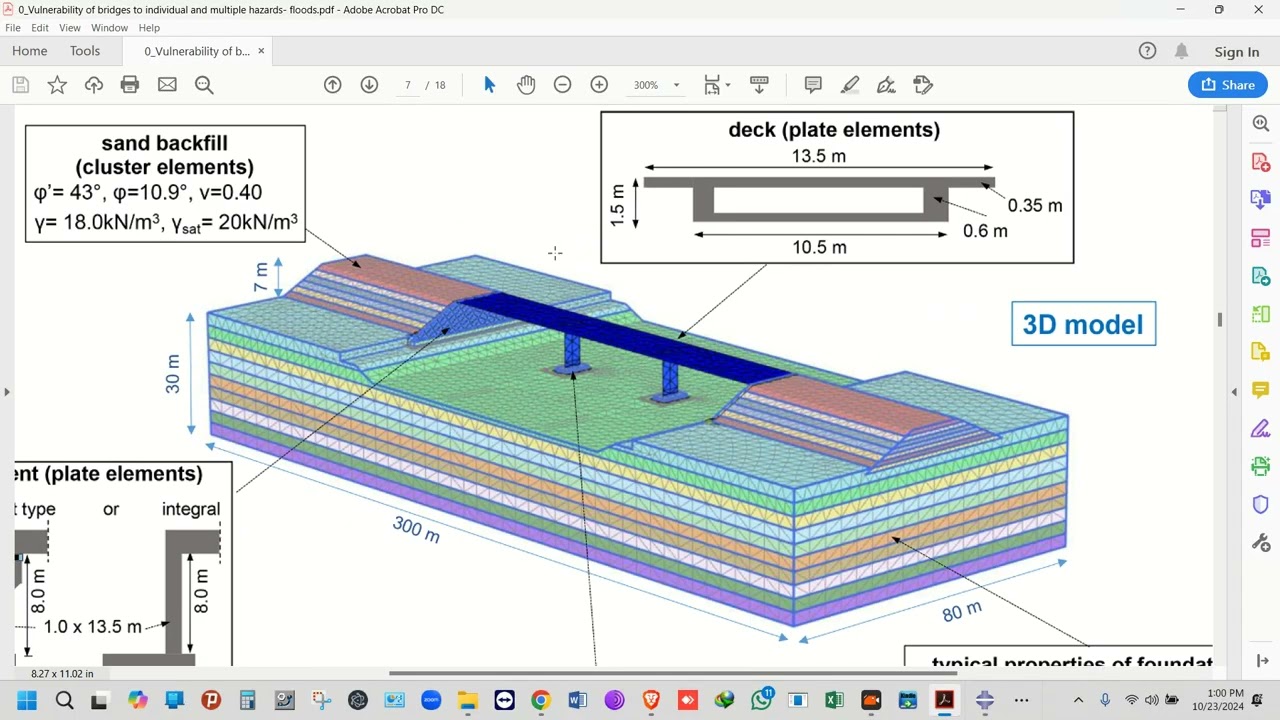This screenshot has width=1280, height=720.
Task: Zoom out with the minus button
Action: [562, 85]
